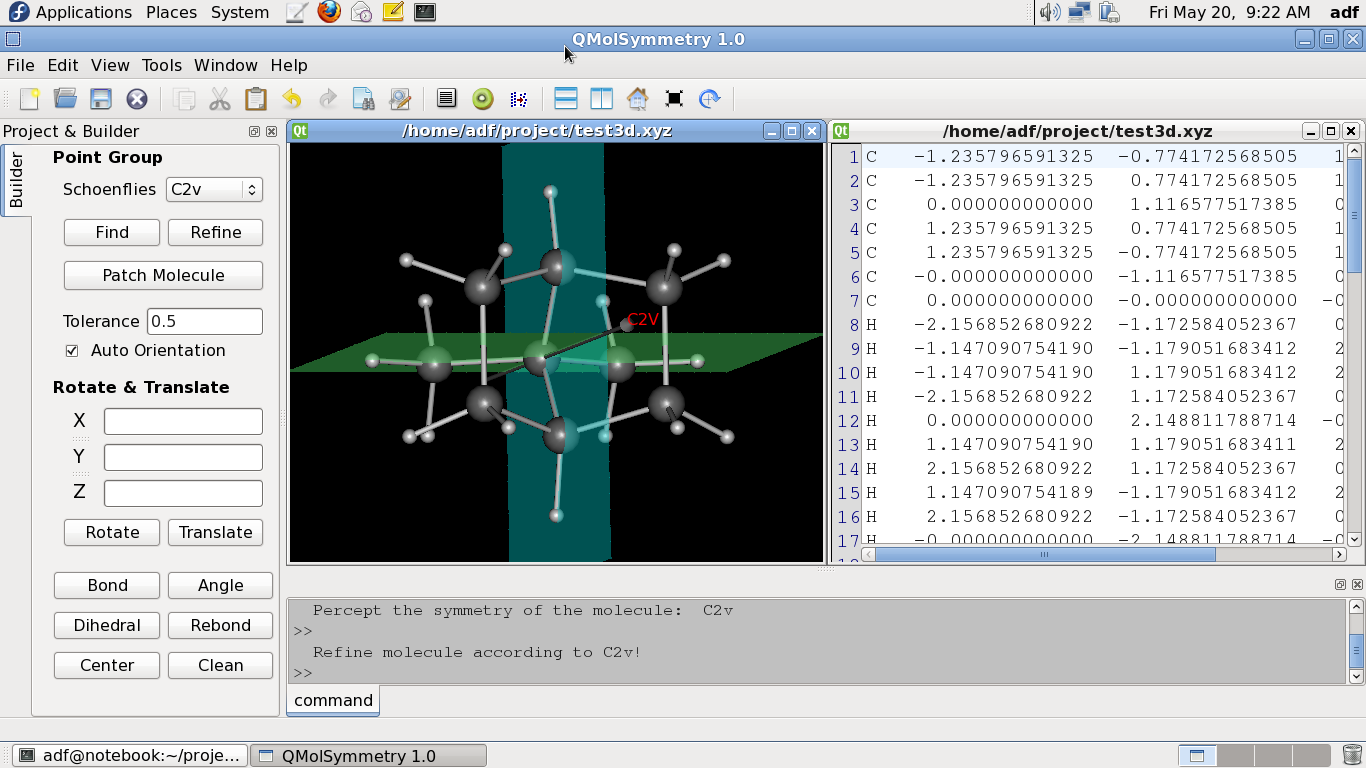Open the Window menu
The image size is (1366, 768).
[x=225, y=65]
